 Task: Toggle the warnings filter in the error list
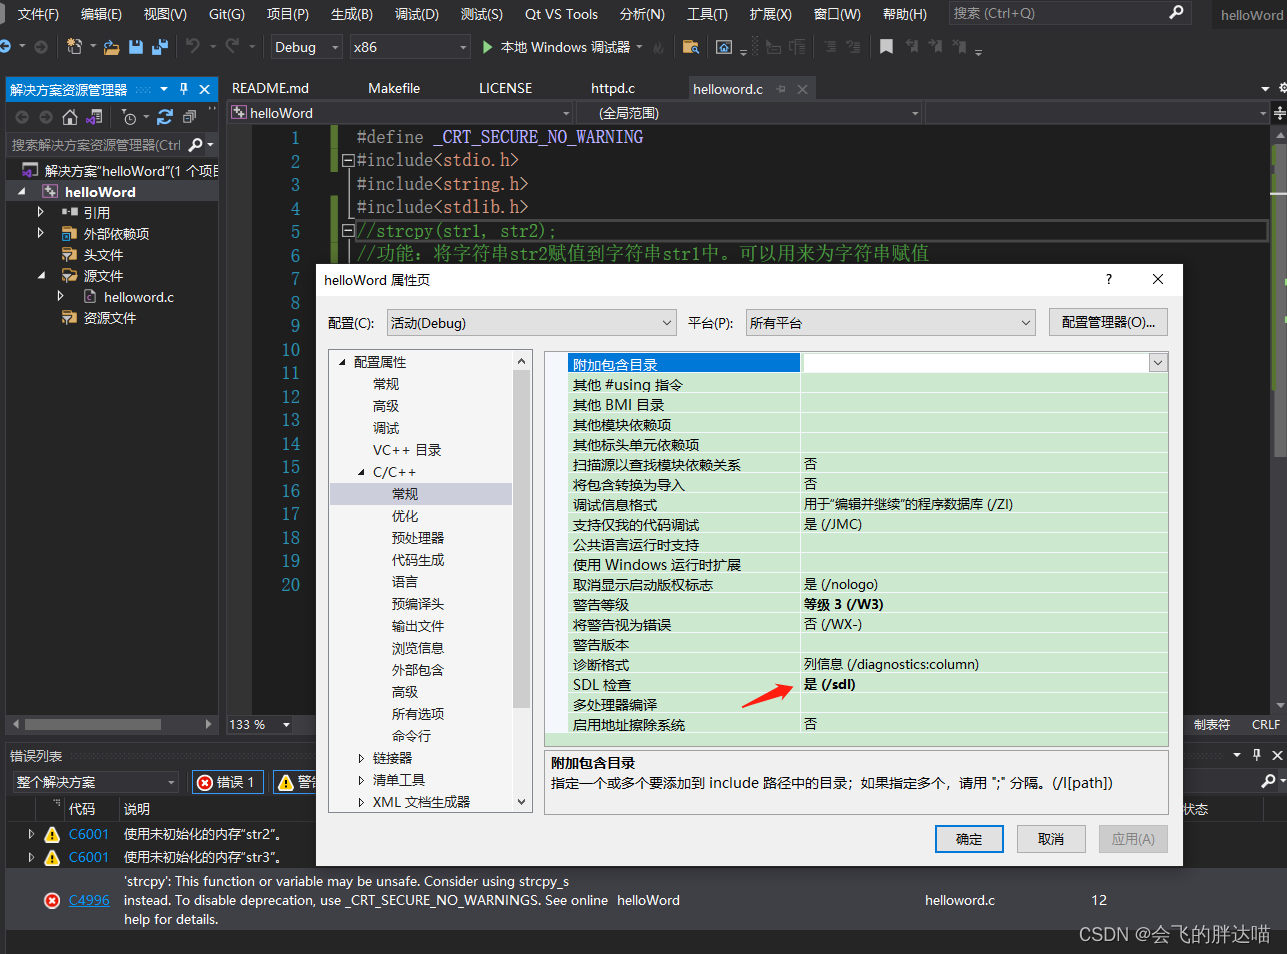(x=295, y=781)
